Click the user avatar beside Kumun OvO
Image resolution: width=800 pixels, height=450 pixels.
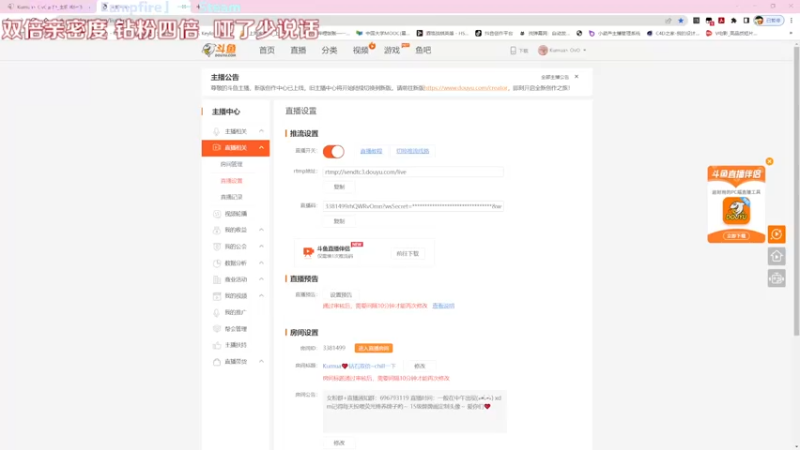(x=543, y=51)
